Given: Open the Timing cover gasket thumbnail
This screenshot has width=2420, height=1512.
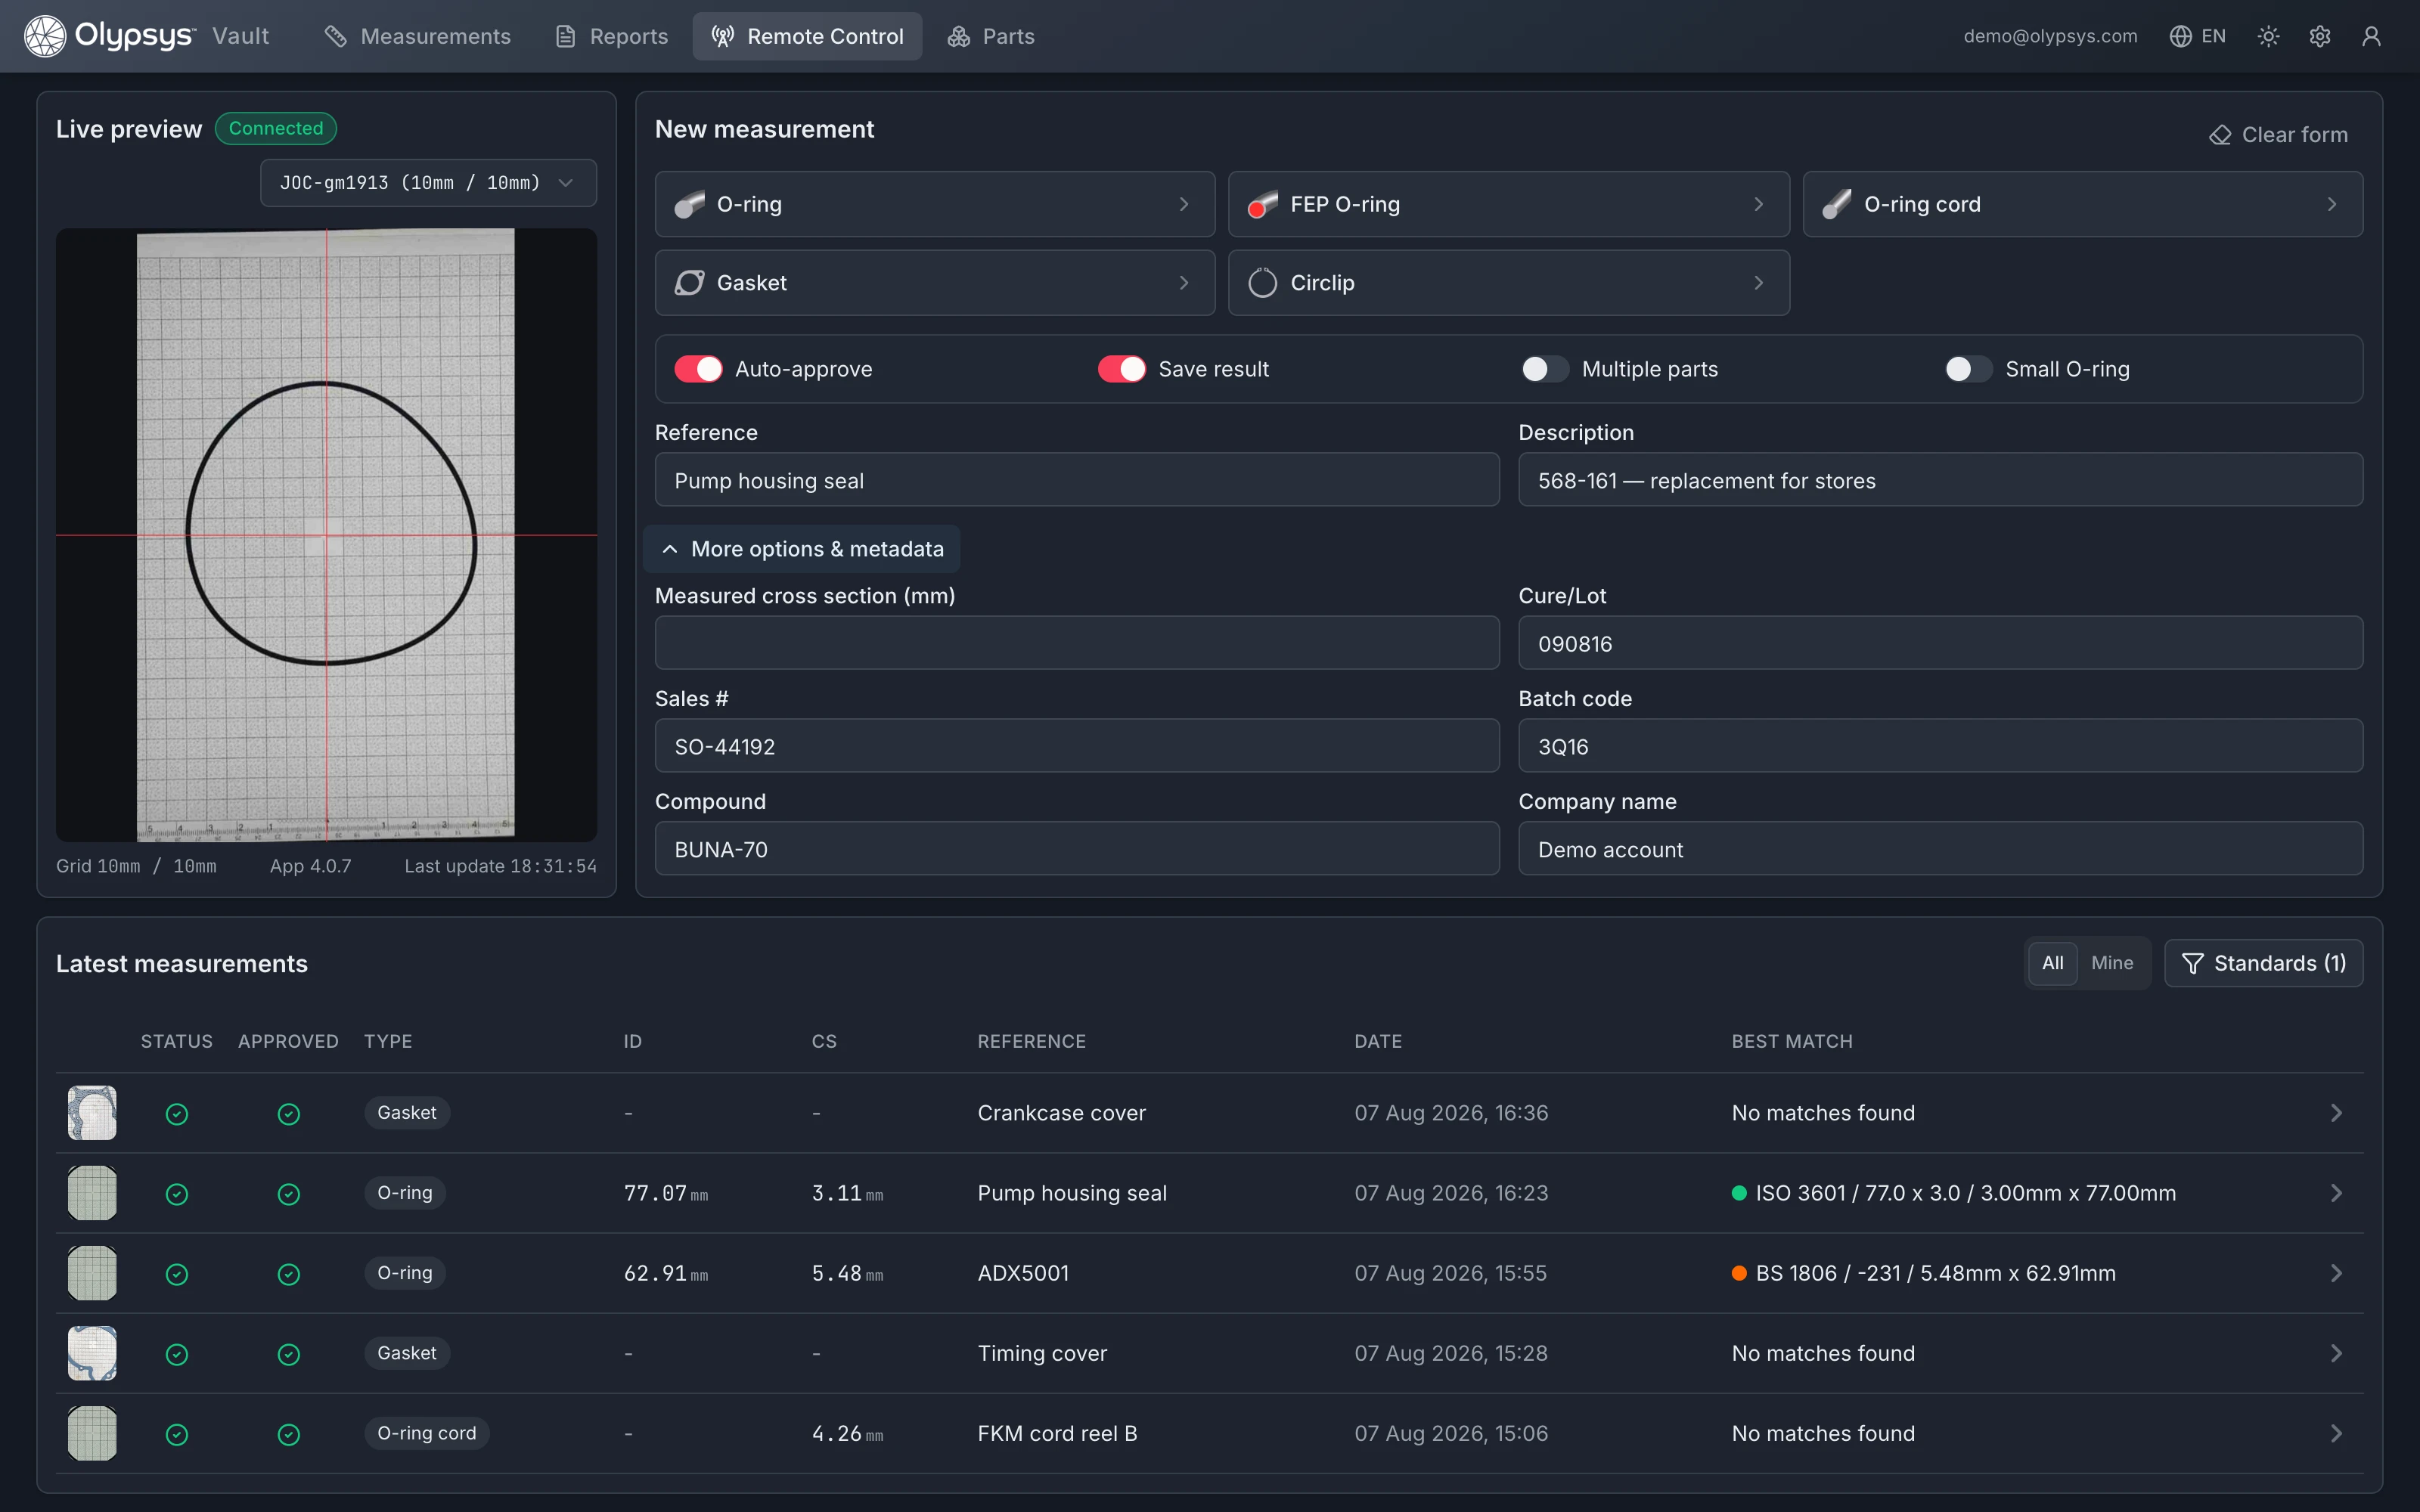Looking at the screenshot, I should 92,1353.
